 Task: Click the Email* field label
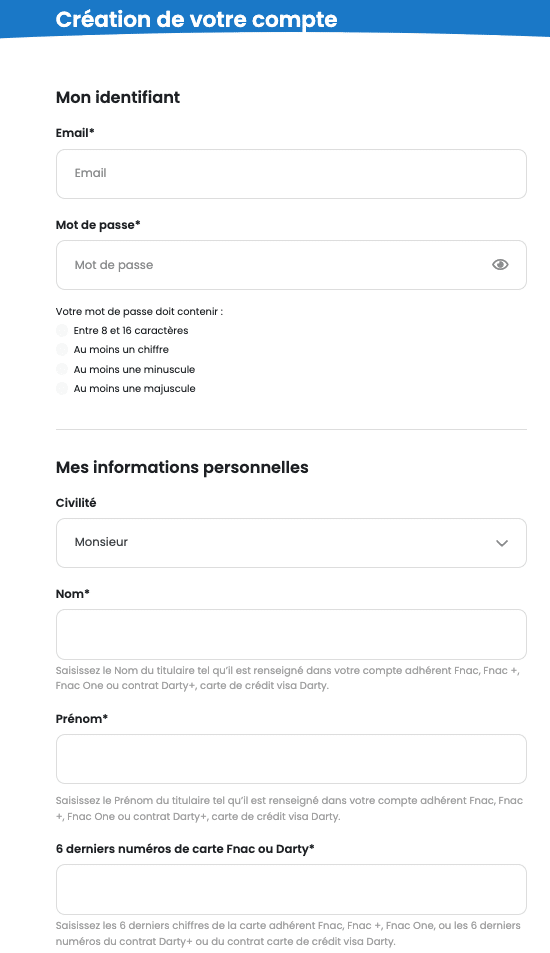pos(75,132)
